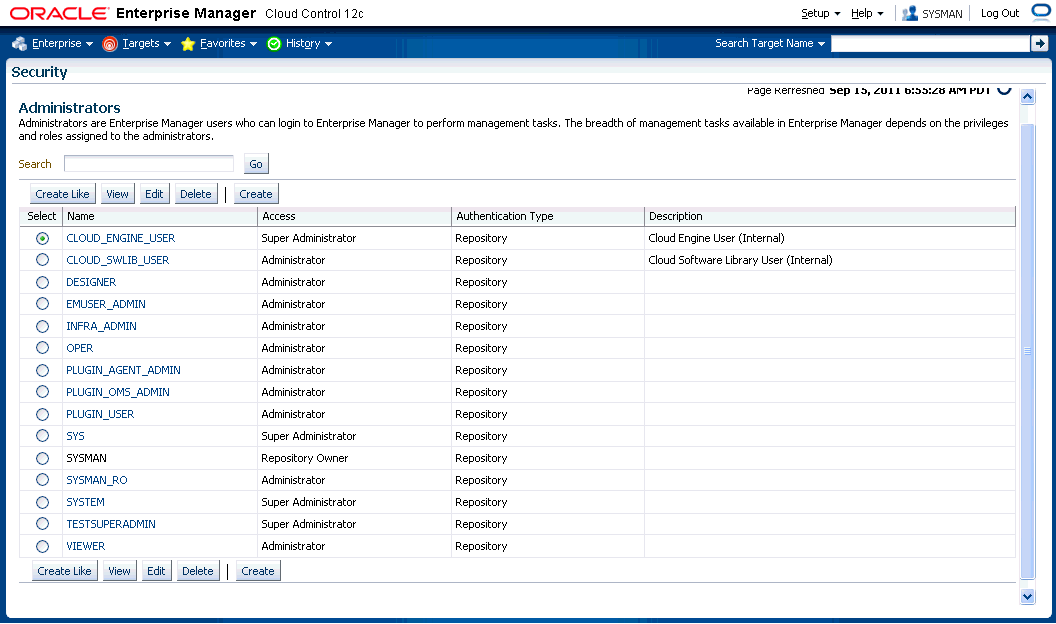The height and width of the screenshot is (624, 1056).
Task: Click Log Out link
Action: 999,13
